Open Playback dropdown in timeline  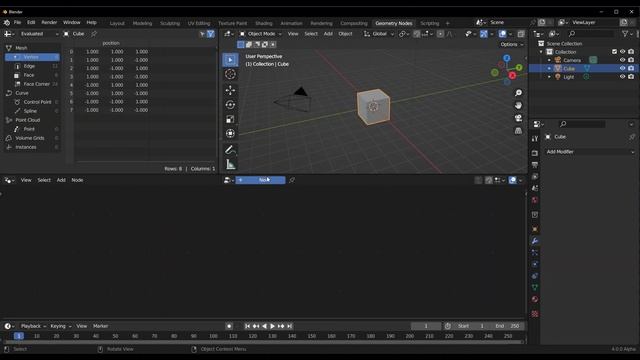click(33, 326)
